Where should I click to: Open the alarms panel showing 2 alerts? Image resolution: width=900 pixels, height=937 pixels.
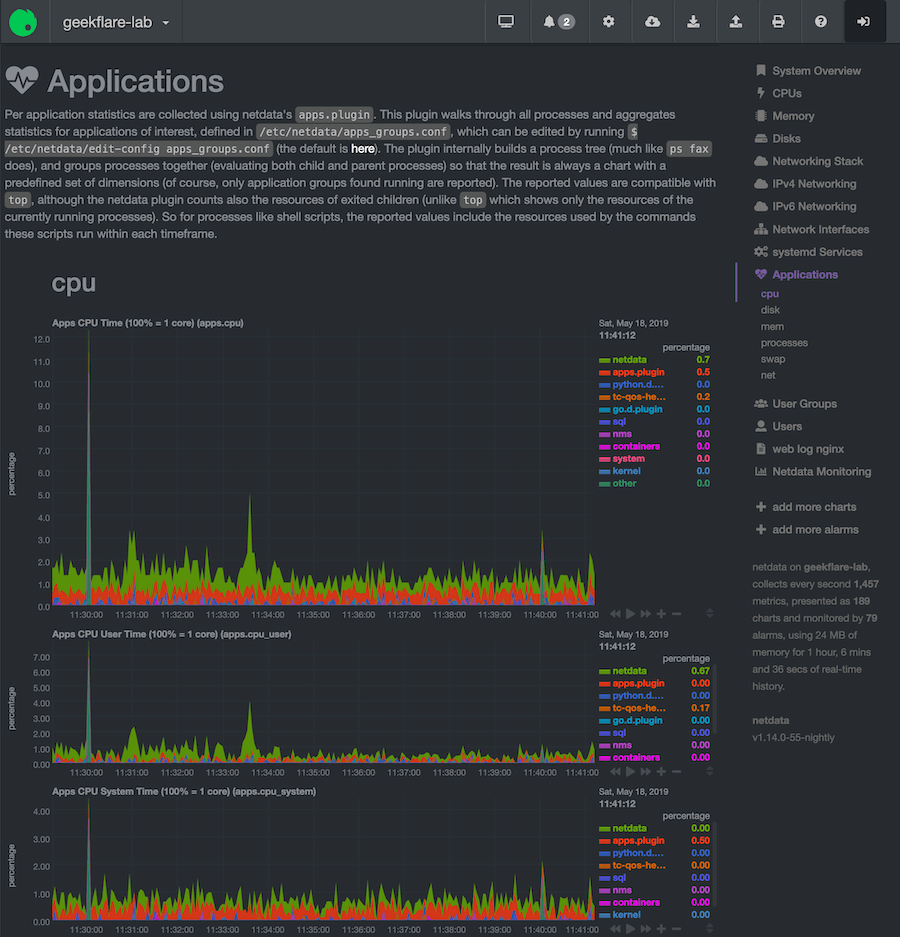tap(559, 20)
